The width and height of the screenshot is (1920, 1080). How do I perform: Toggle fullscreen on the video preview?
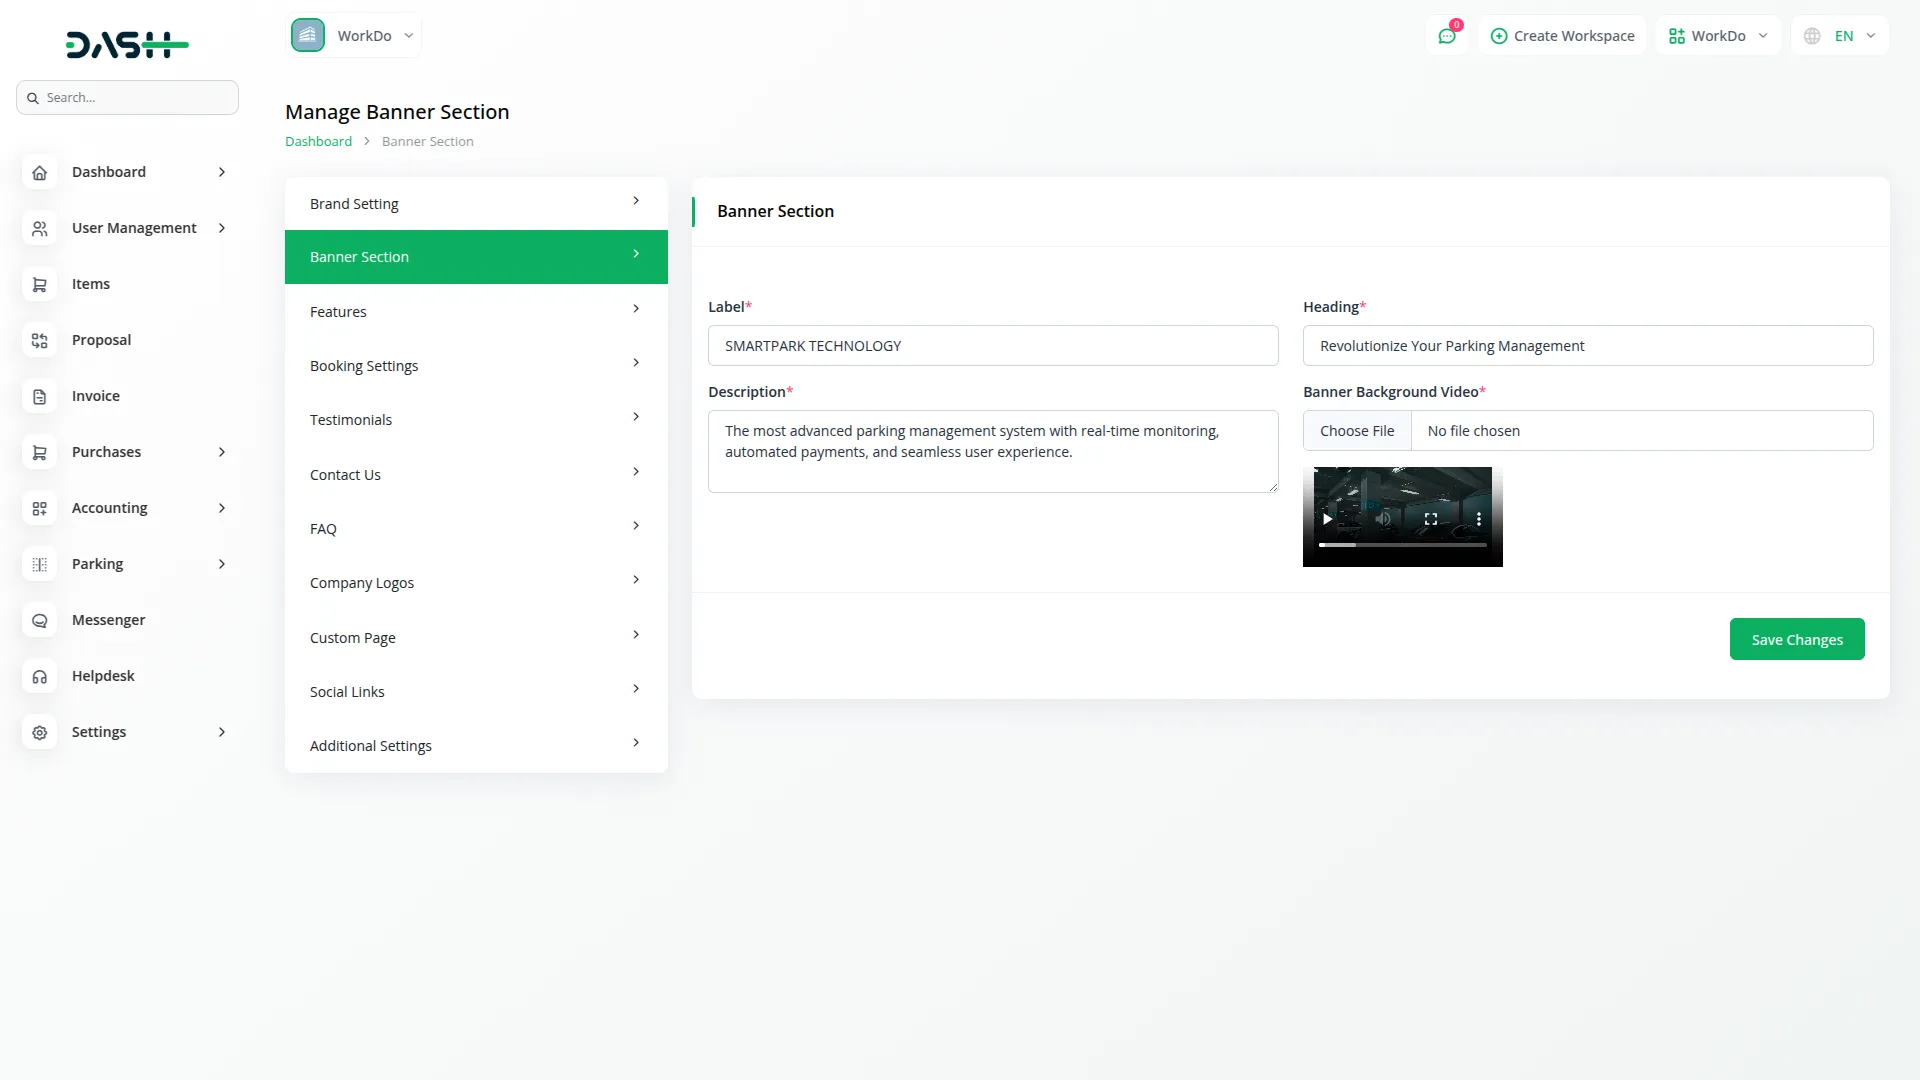pyautogui.click(x=1431, y=519)
